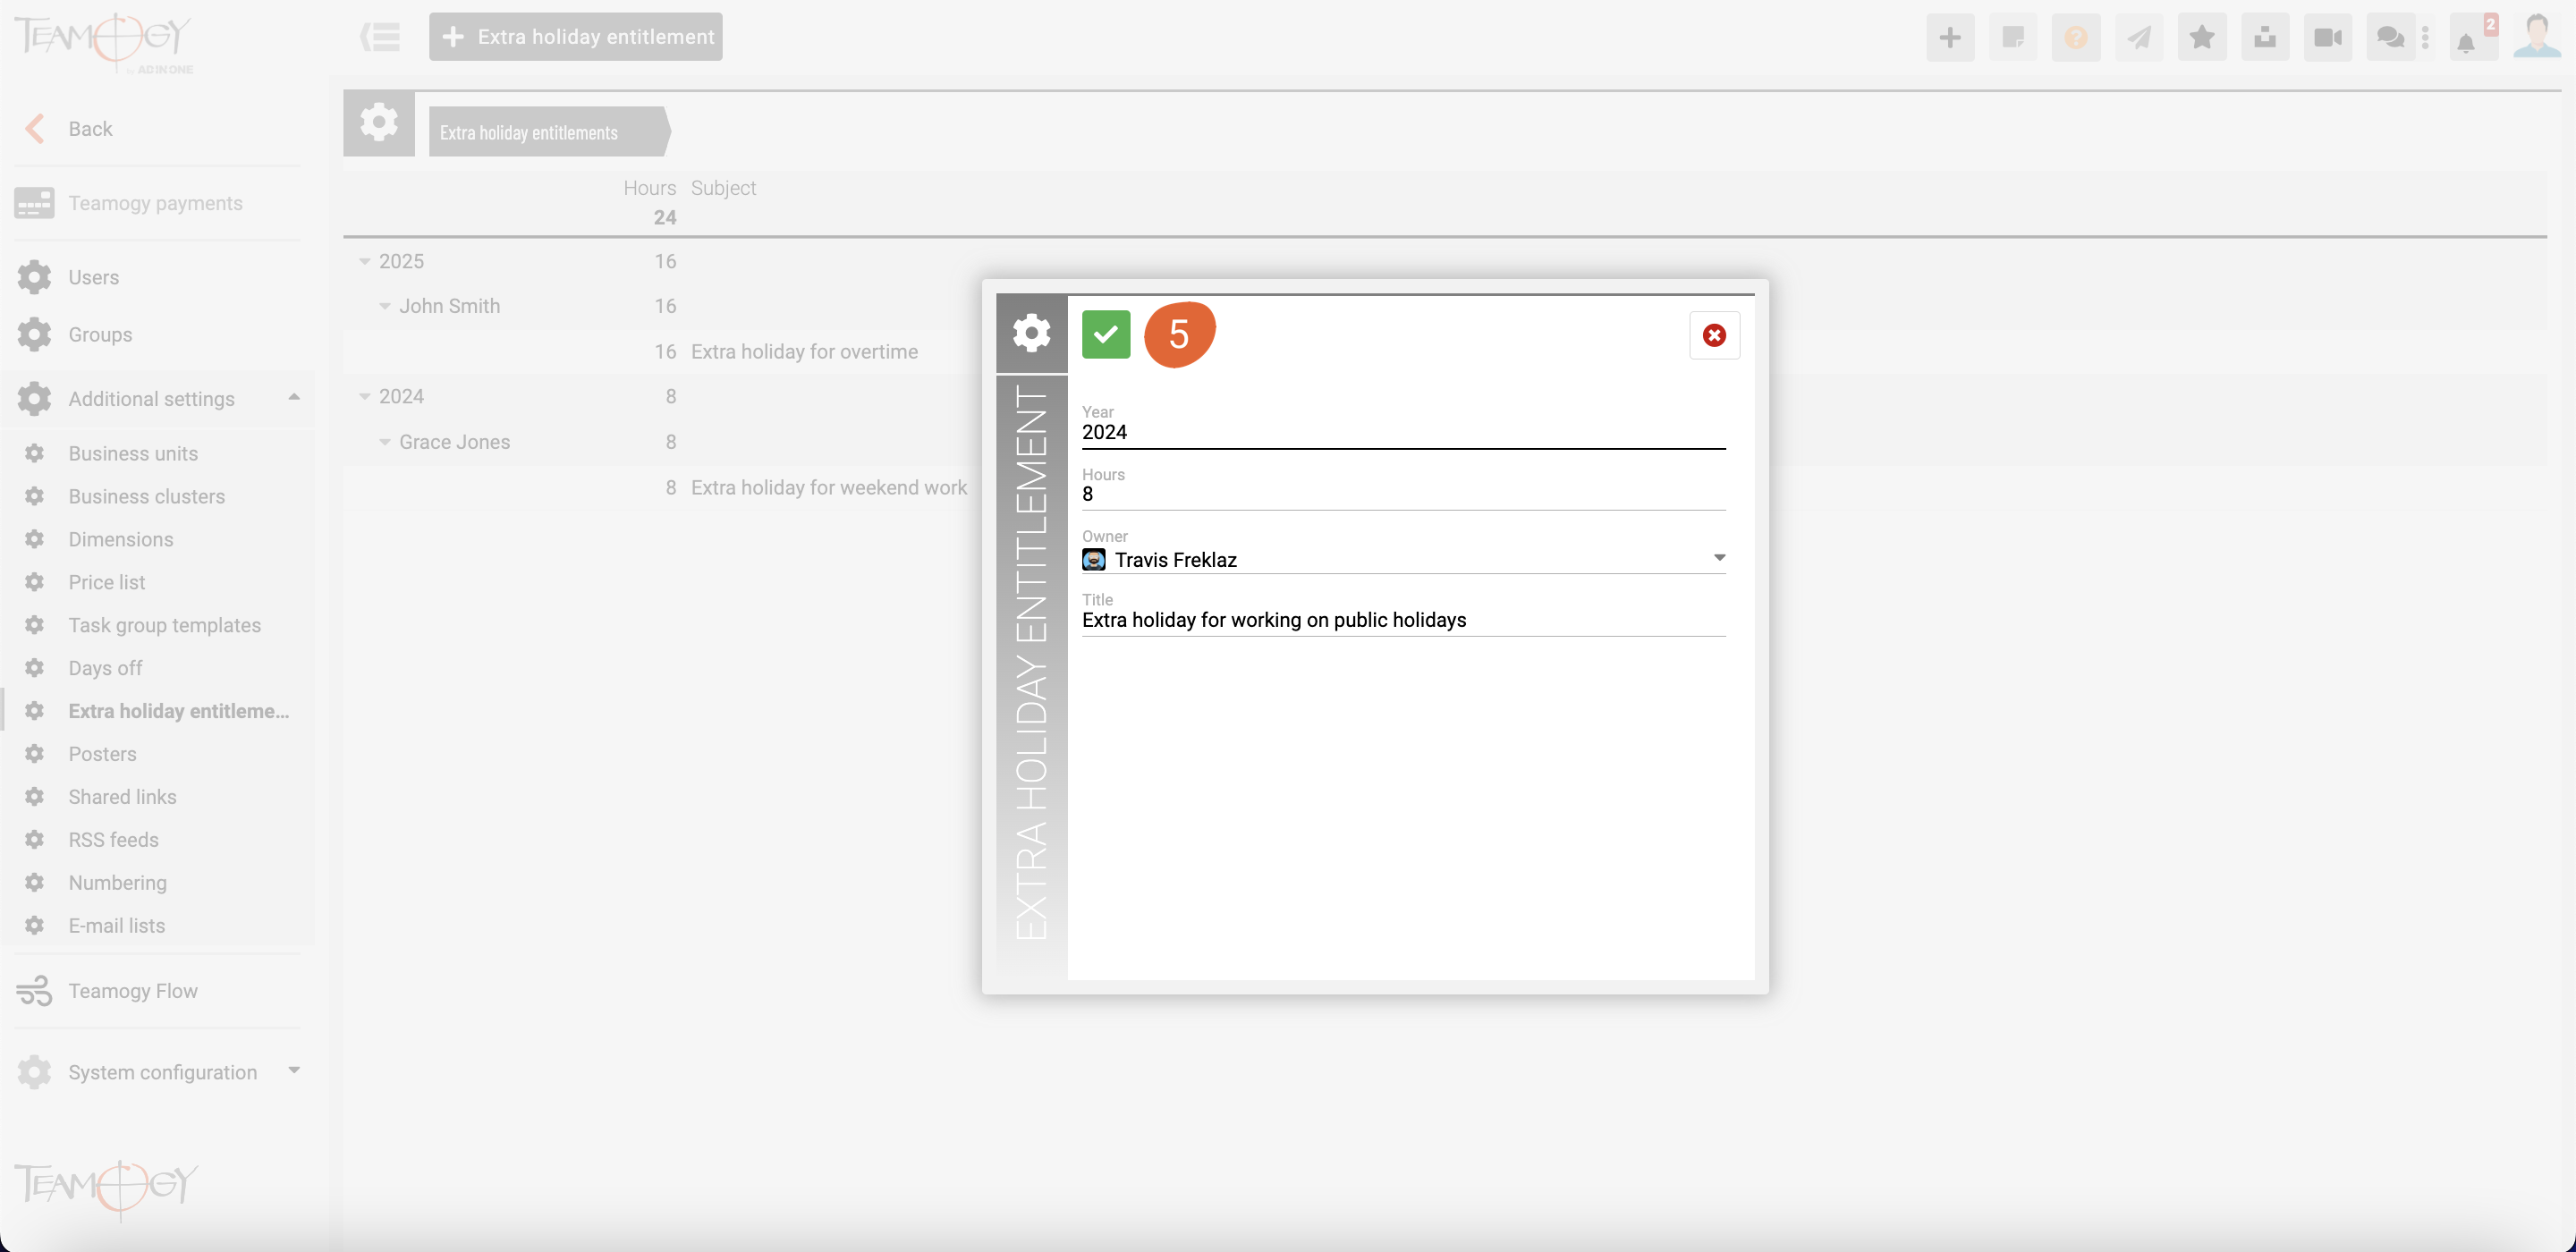Click the Teamogy Flow wind icon
Screen dimensions: 2576x1252
point(34,990)
